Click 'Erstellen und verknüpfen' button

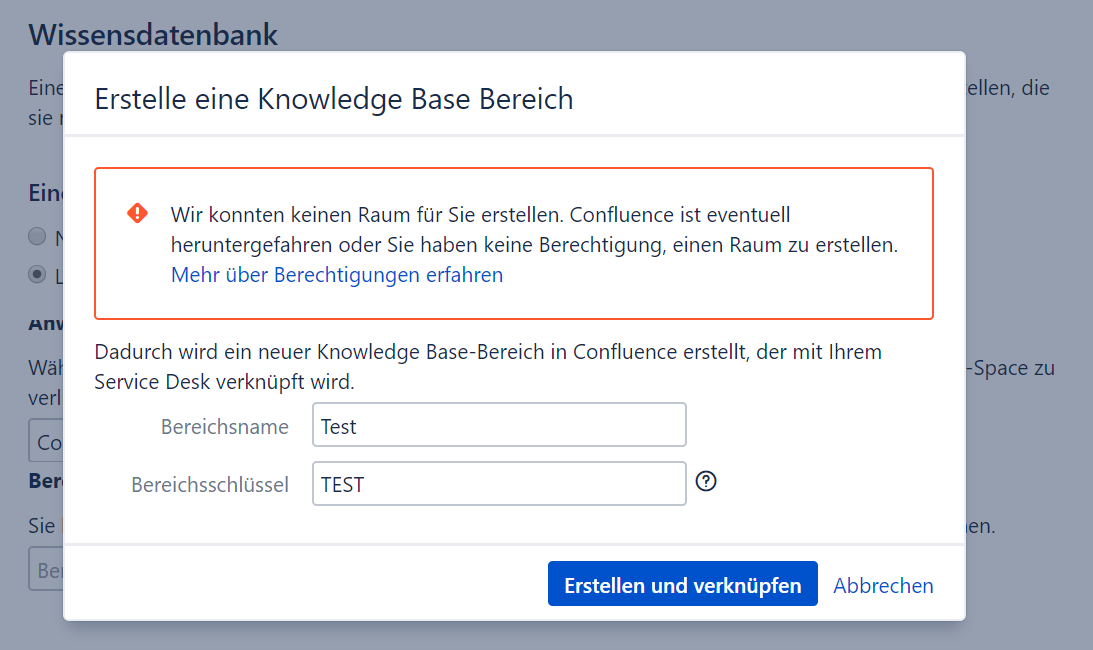682,584
